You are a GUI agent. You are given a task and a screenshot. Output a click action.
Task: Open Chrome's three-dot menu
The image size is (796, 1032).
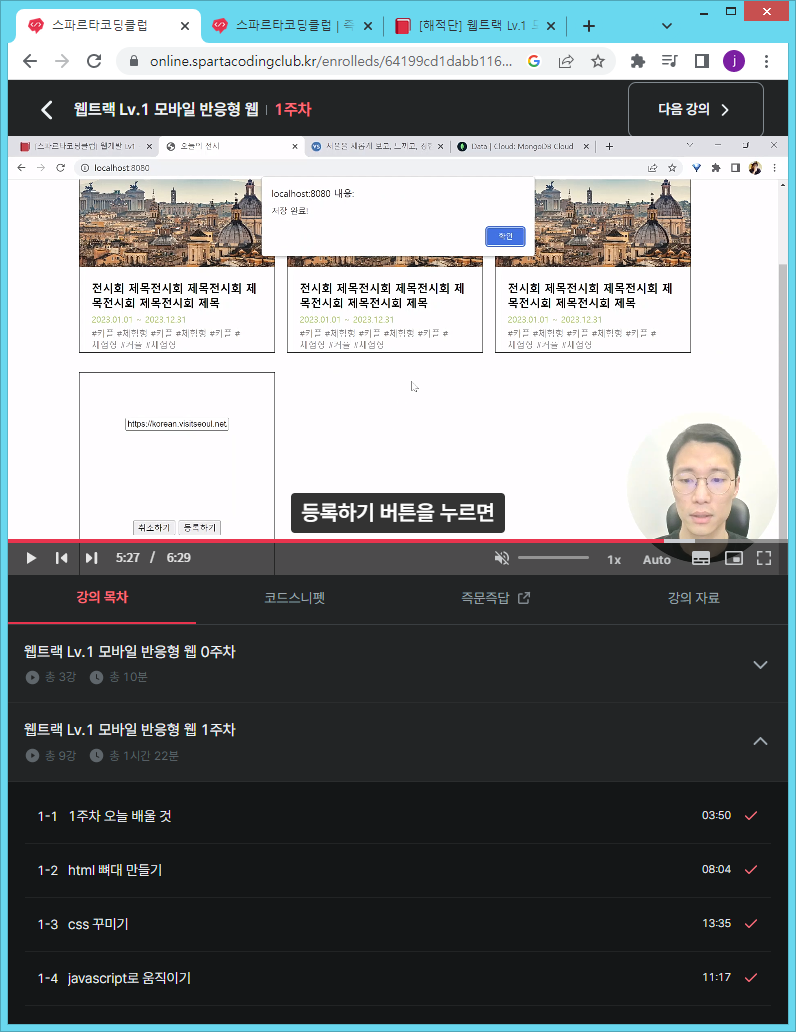click(766, 61)
